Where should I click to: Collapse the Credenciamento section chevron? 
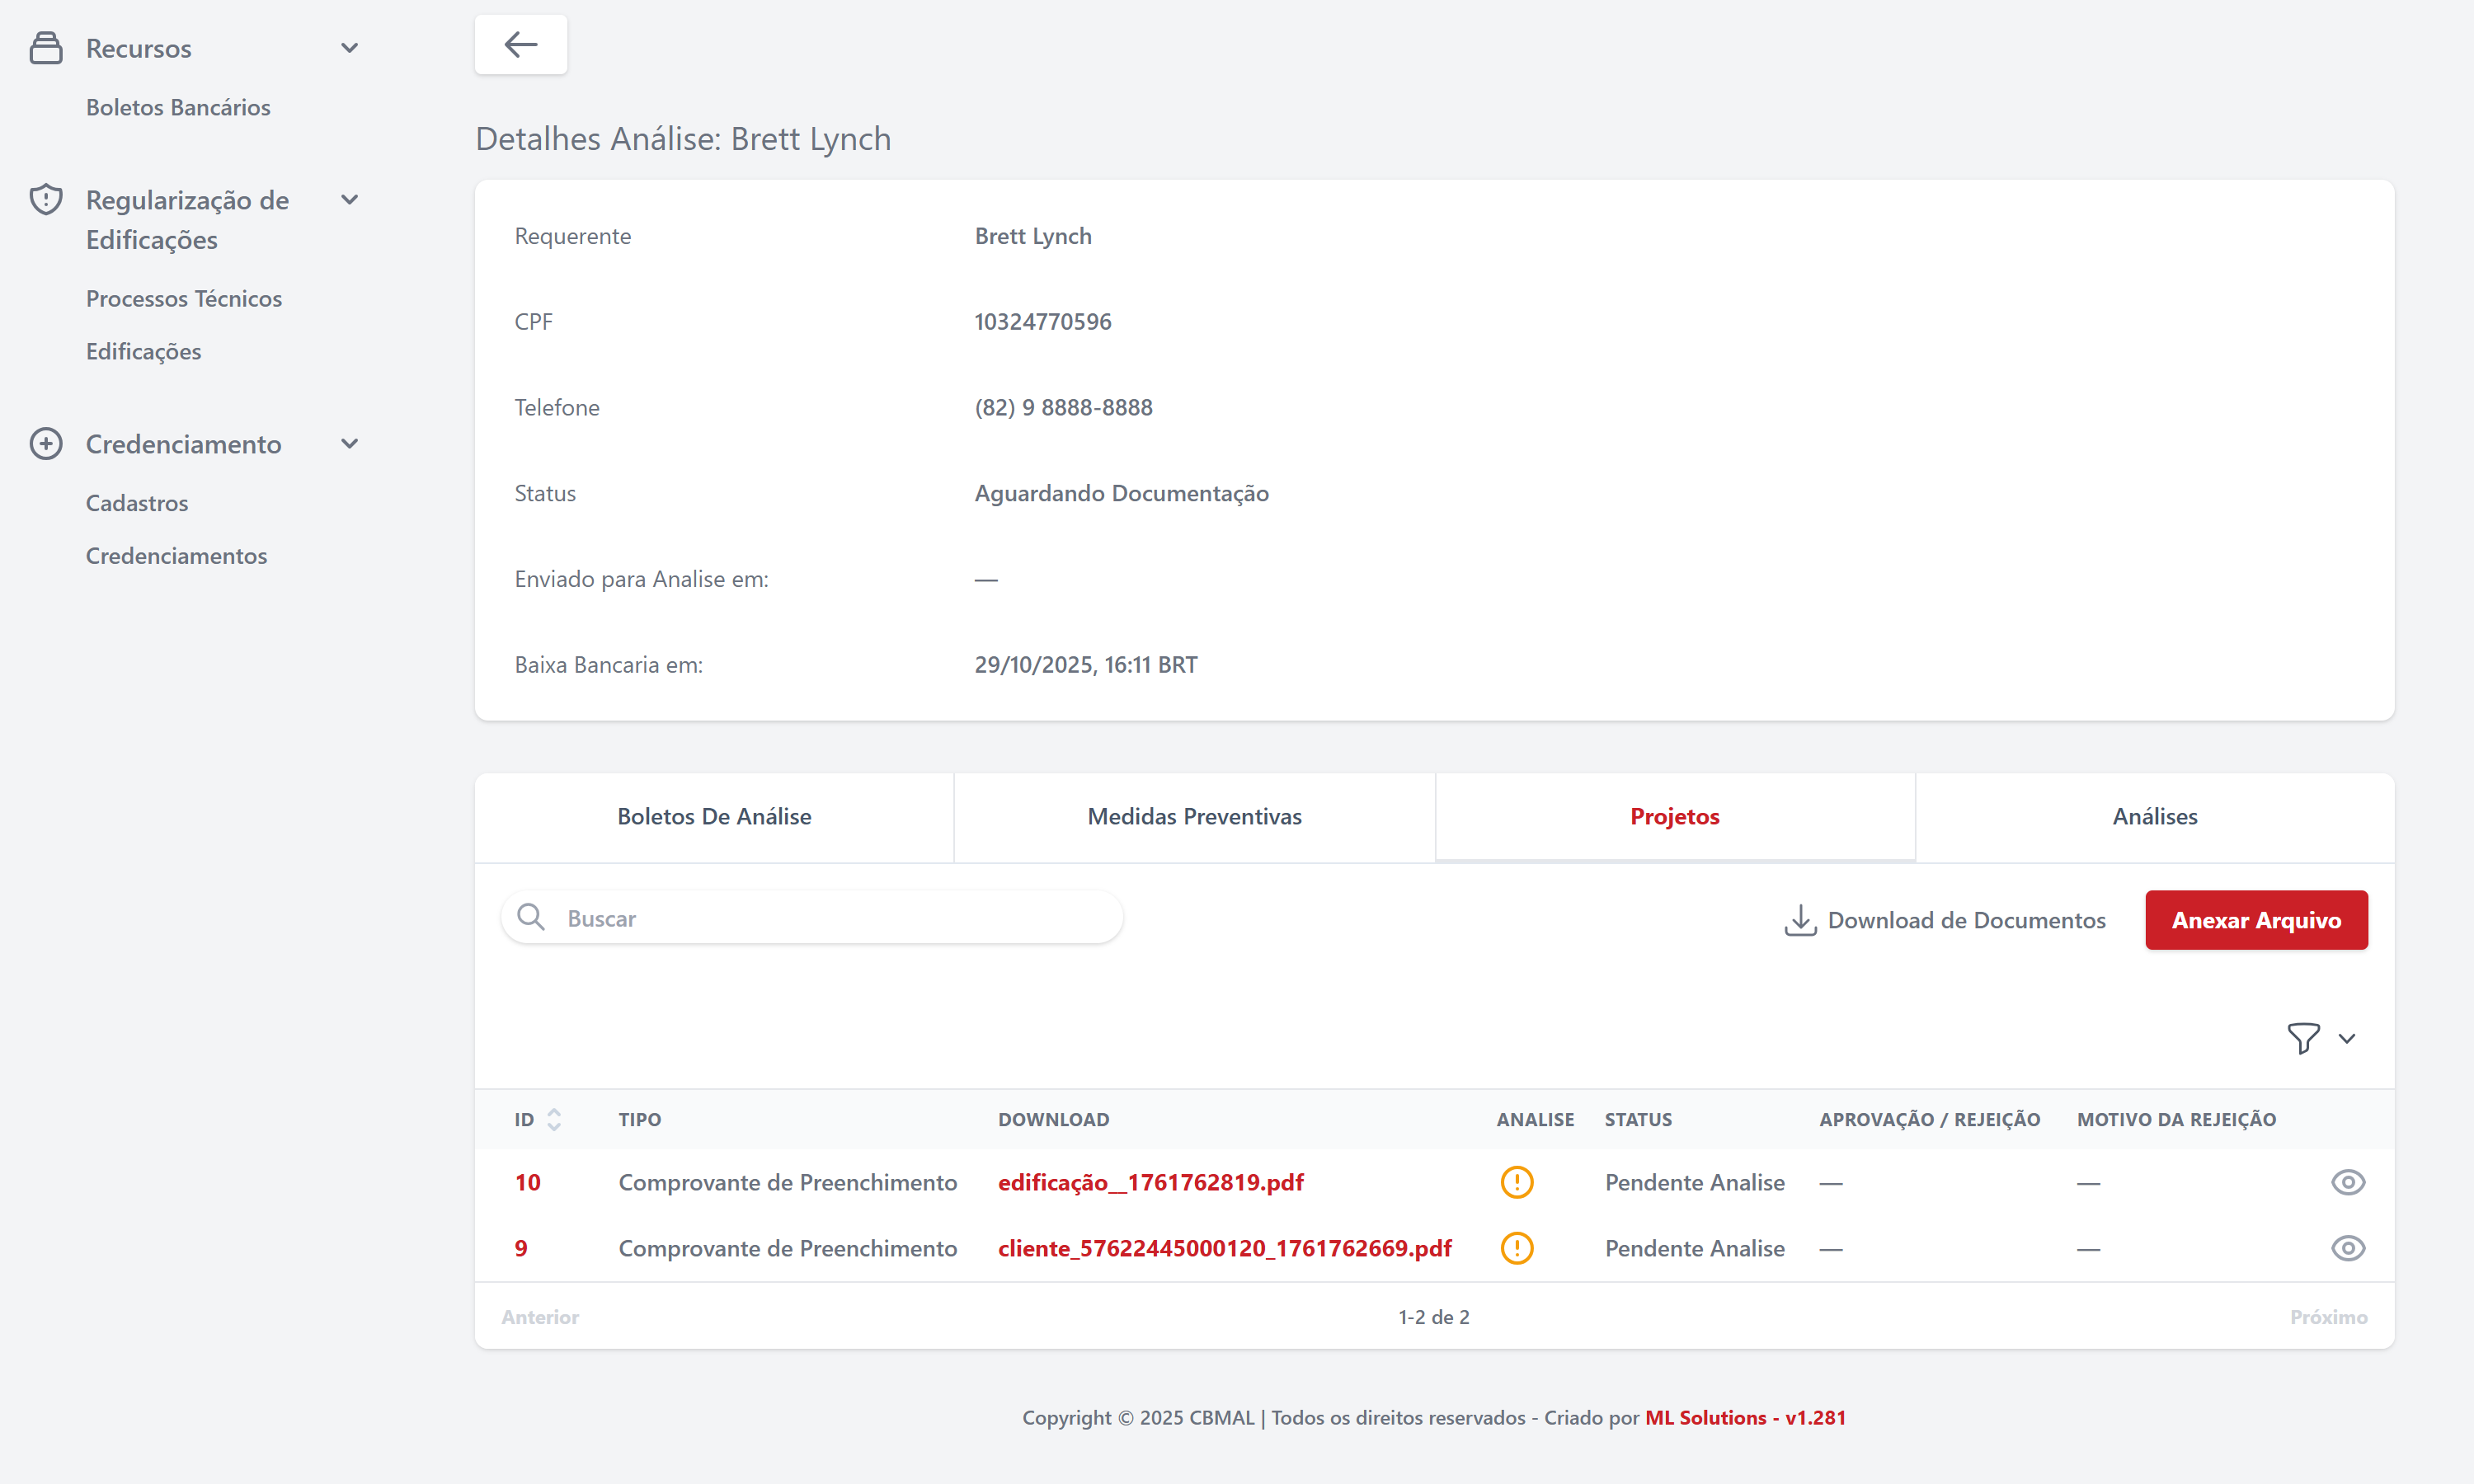349,444
